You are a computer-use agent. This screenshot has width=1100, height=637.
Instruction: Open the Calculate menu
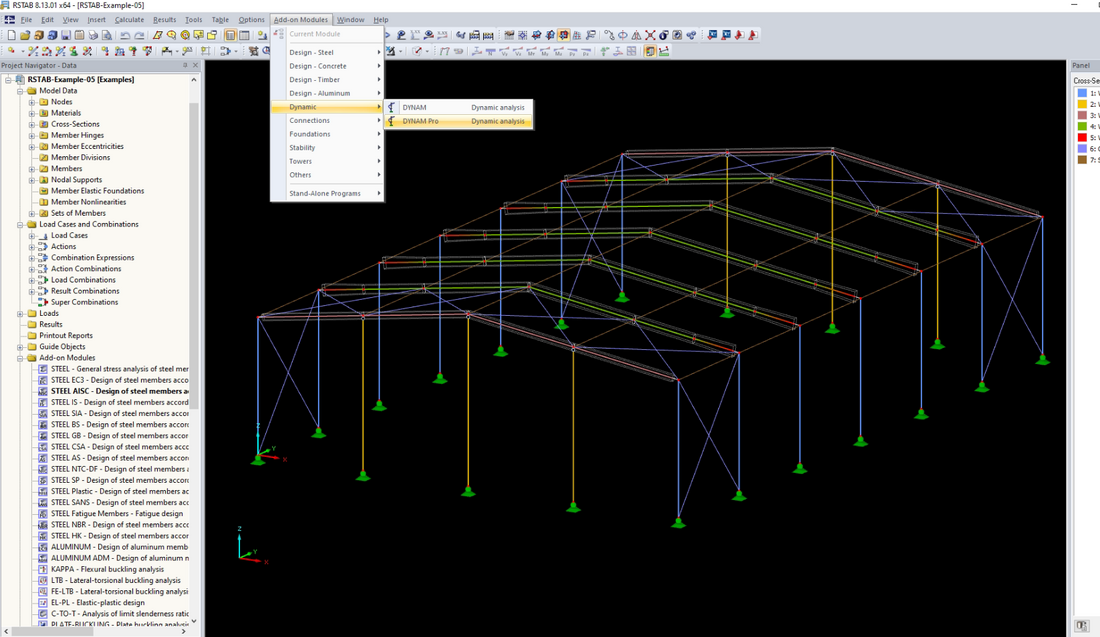tap(129, 20)
